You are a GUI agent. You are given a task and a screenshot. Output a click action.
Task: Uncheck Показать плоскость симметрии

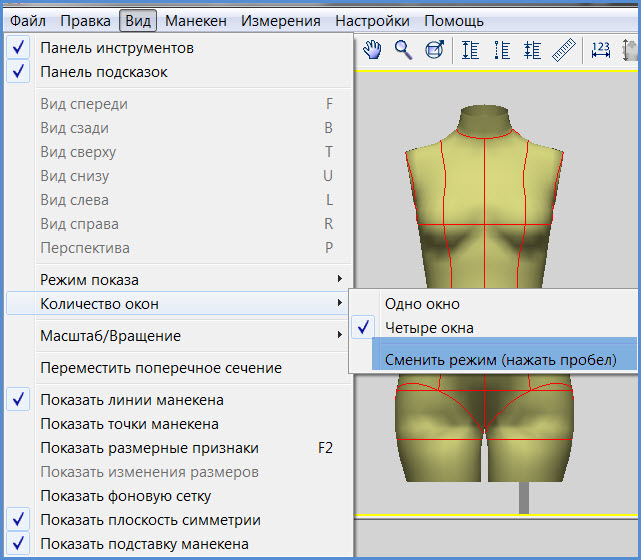pos(150,520)
